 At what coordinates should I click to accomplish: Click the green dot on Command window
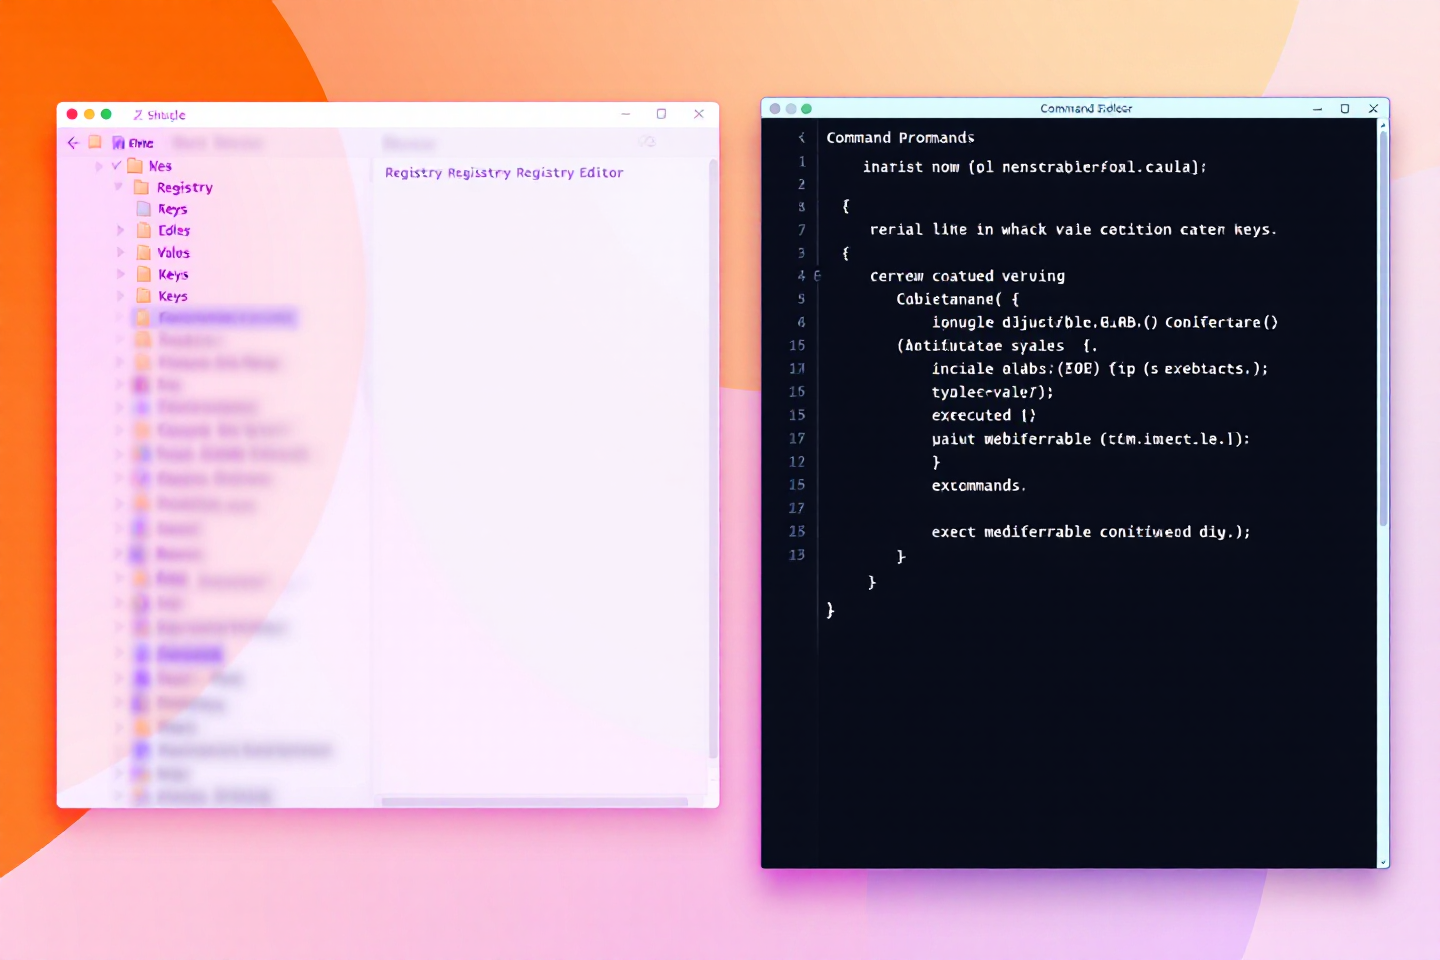[806, 108]
